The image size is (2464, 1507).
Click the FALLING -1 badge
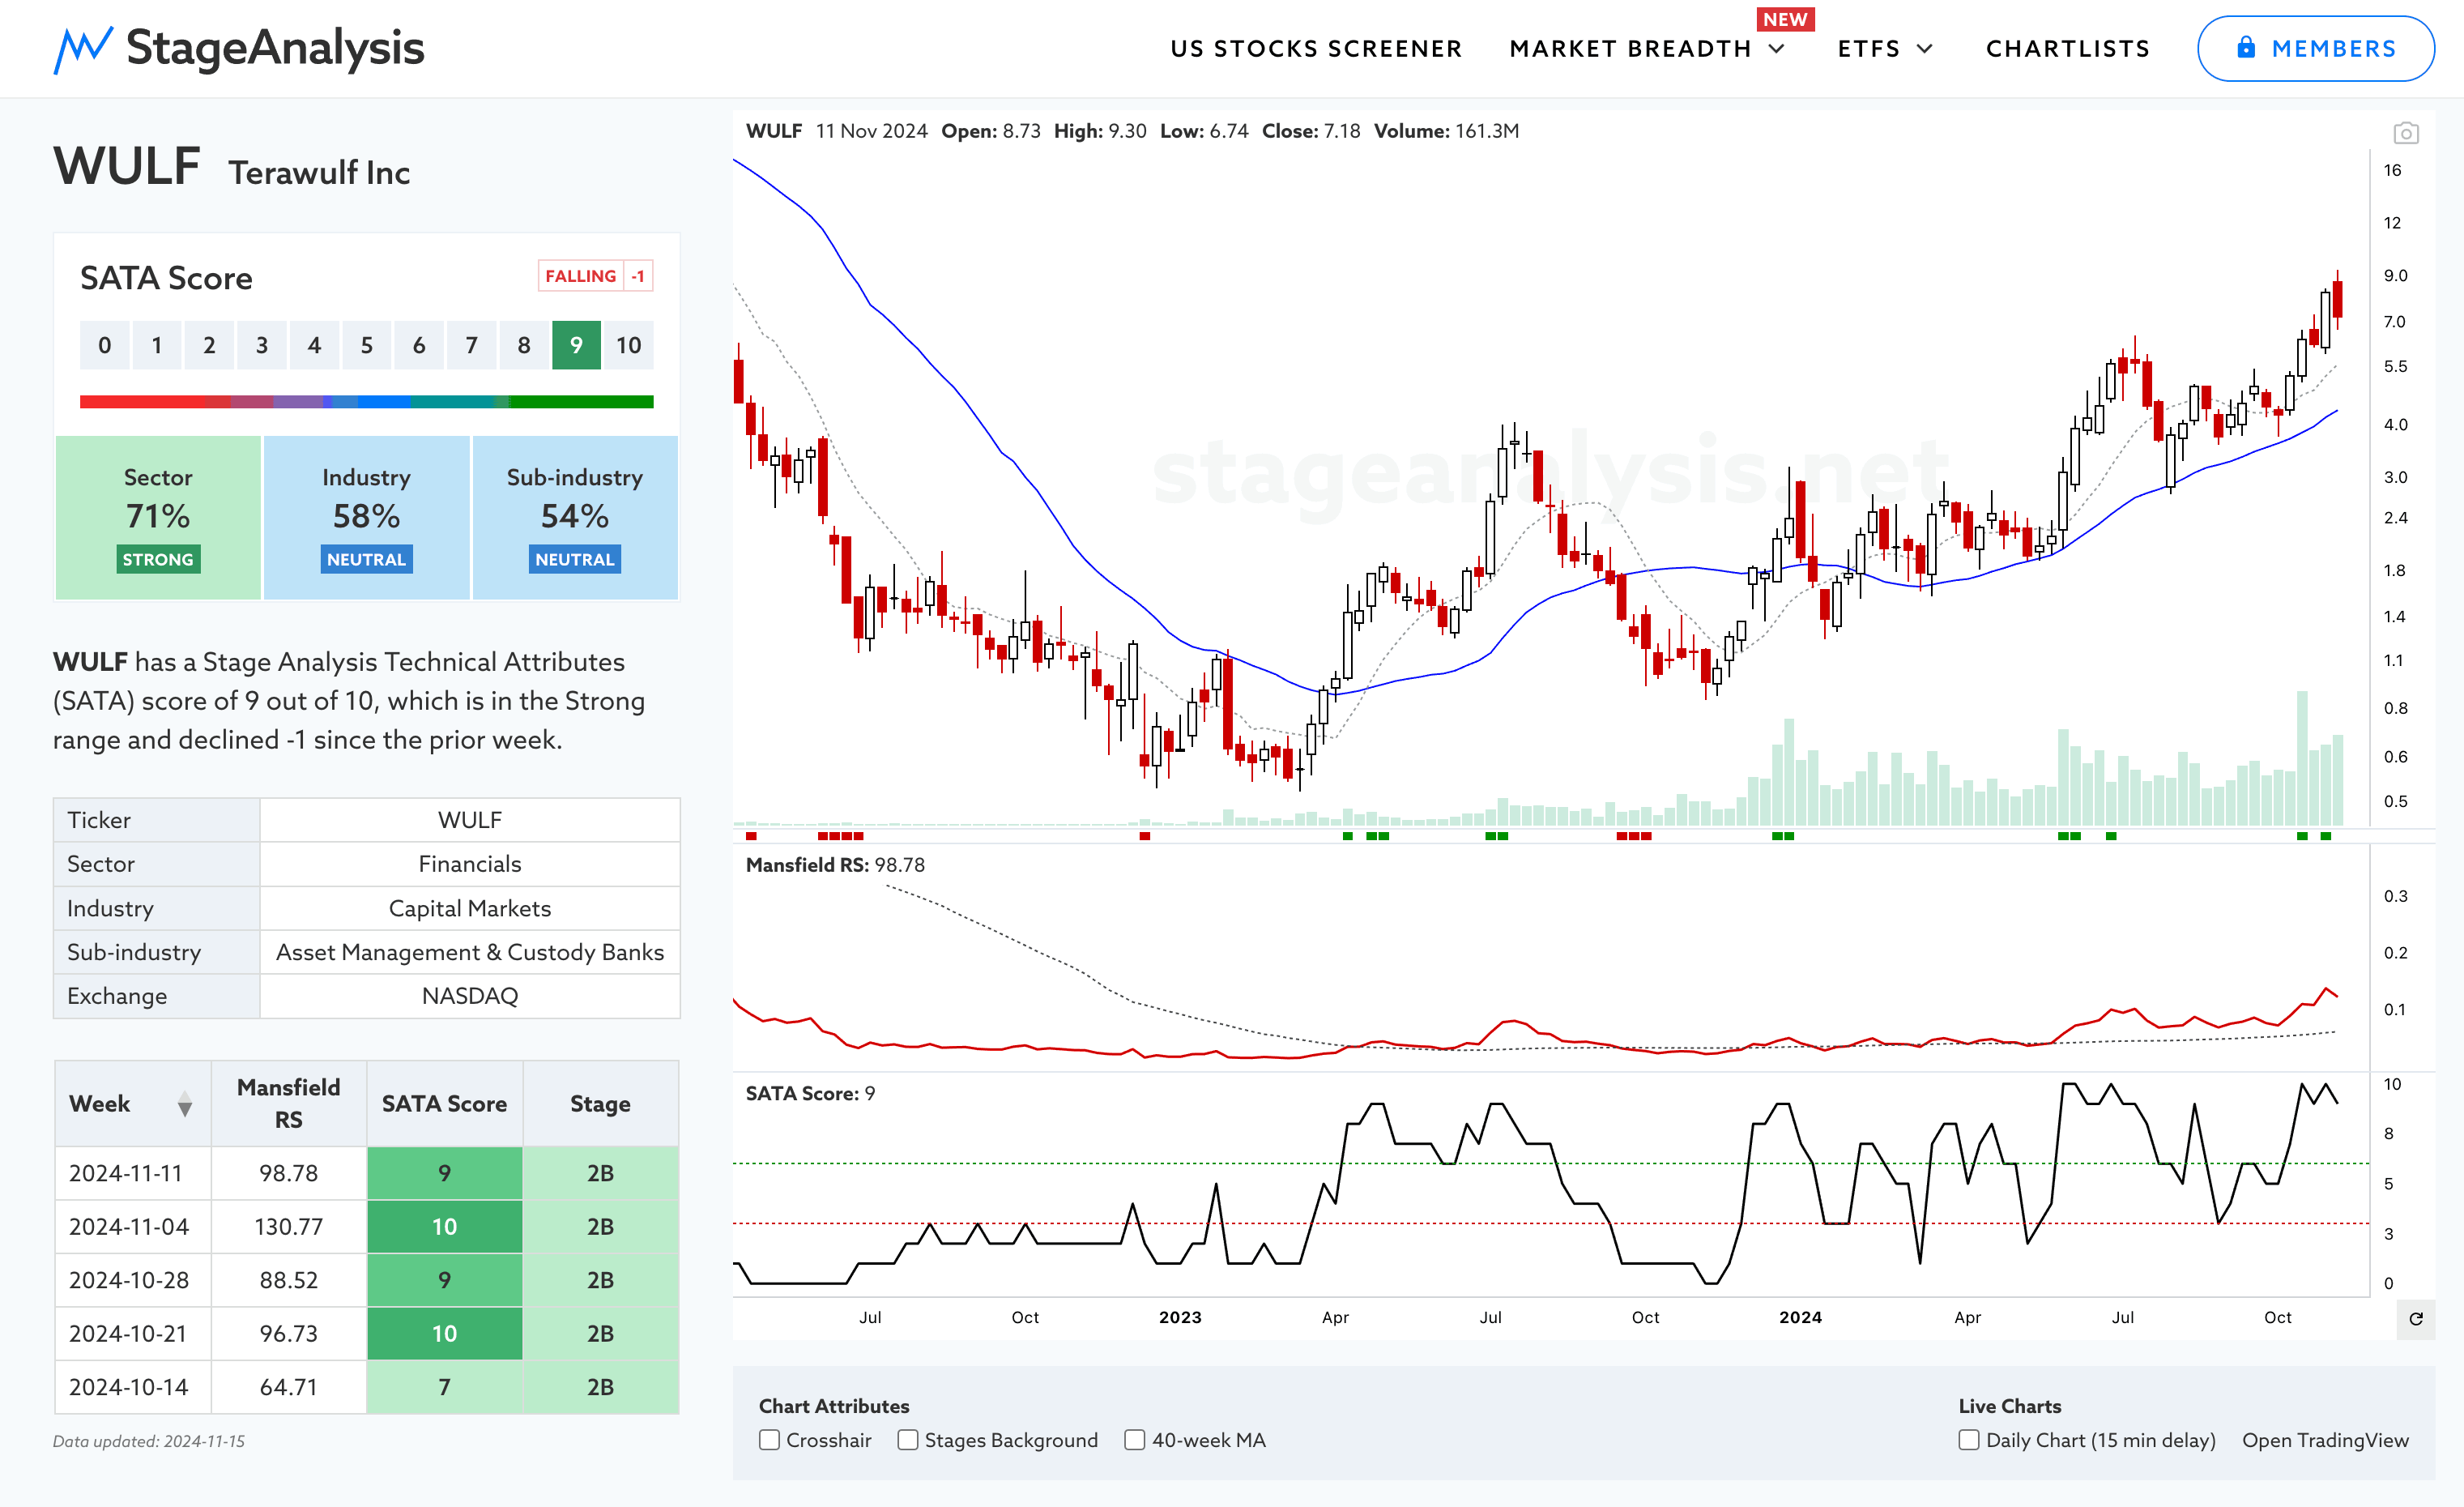595,276
